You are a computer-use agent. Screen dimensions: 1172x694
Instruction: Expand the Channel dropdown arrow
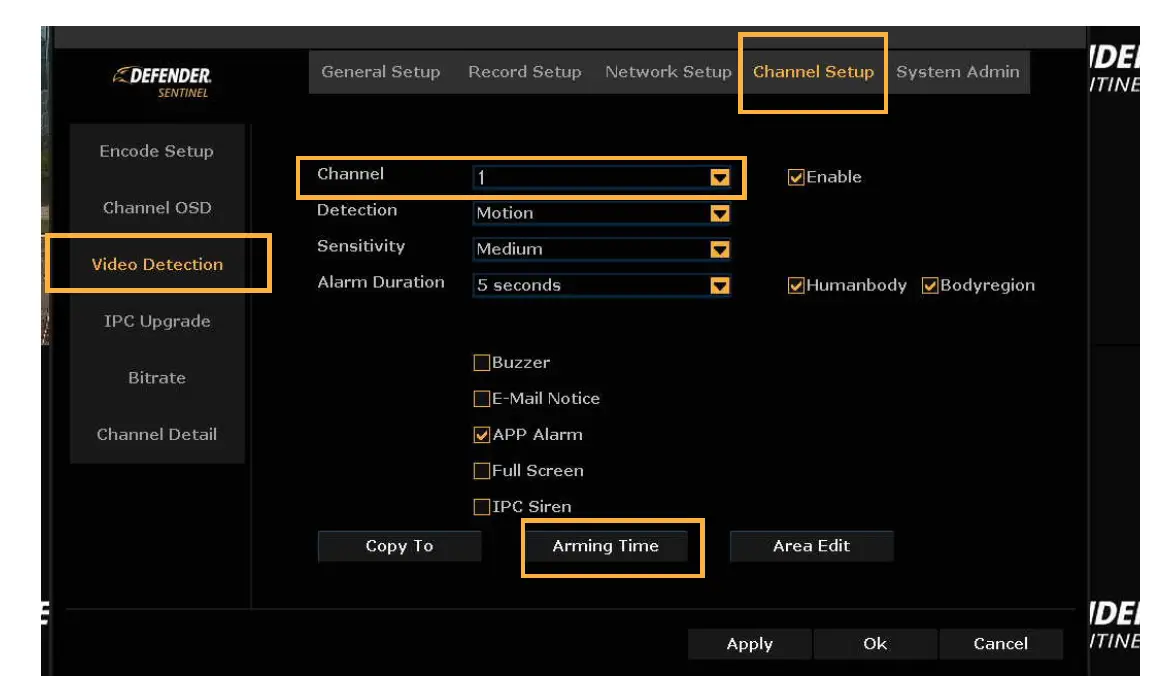coord(719,177)
